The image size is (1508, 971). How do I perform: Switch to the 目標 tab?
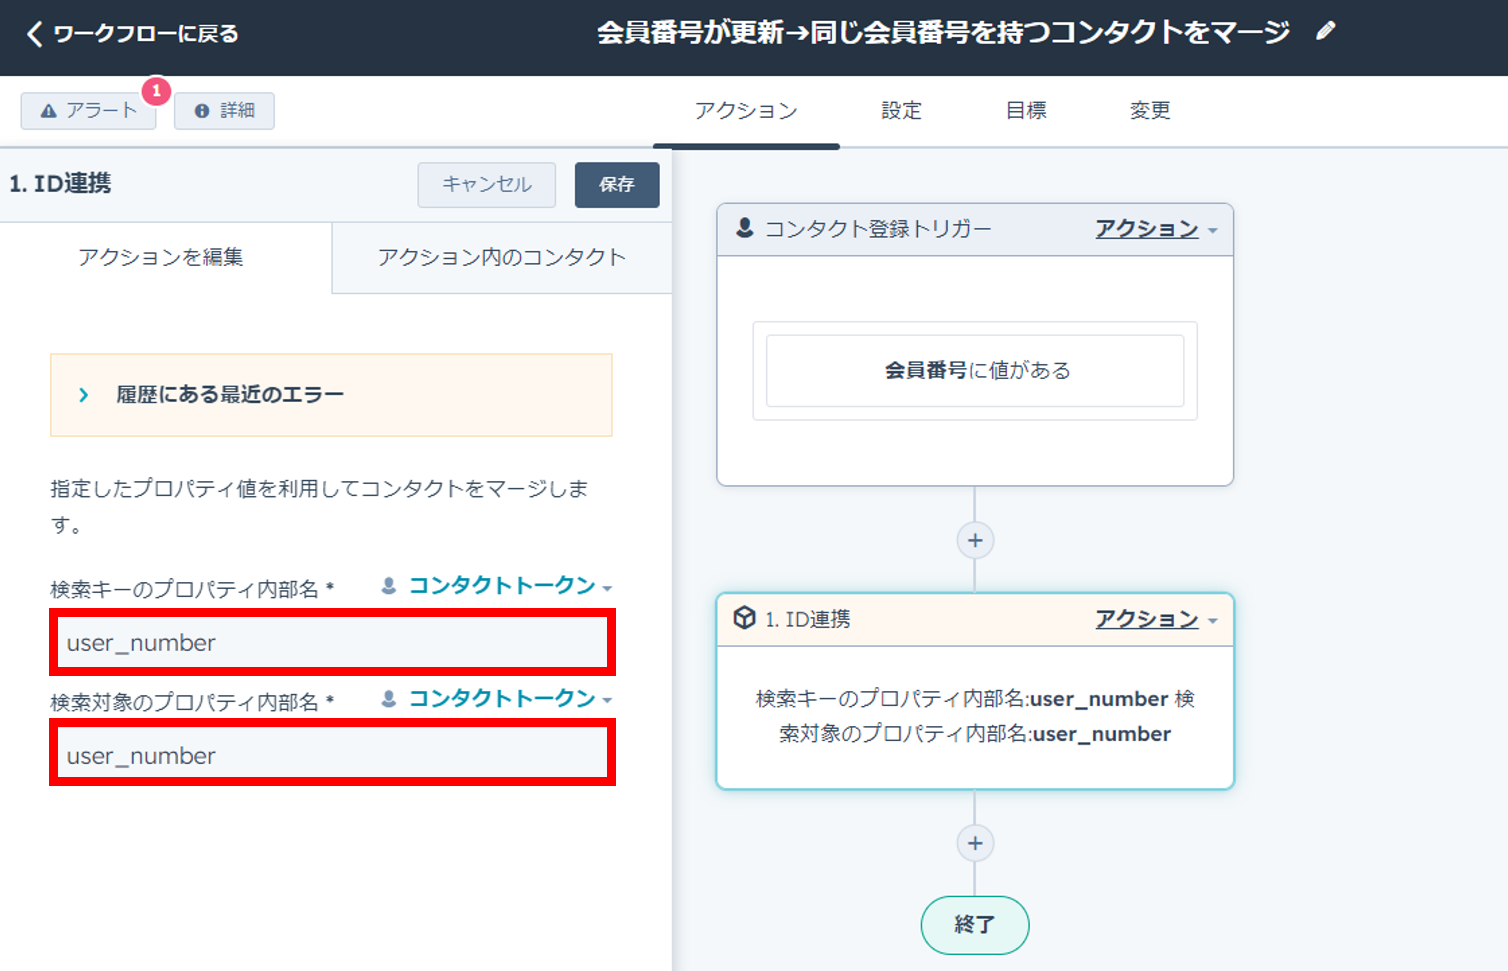pos(1025,110)
